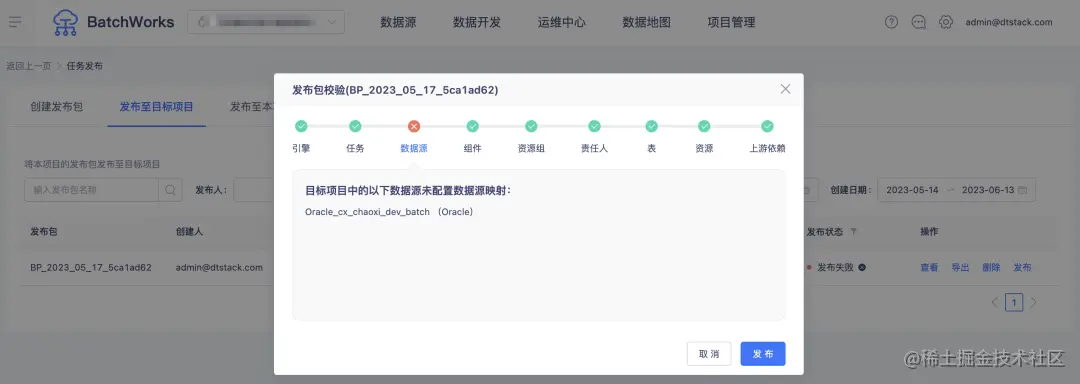Open 项目管理 menu
This screenshot has height=384, width=1080.
click(731, 22)
